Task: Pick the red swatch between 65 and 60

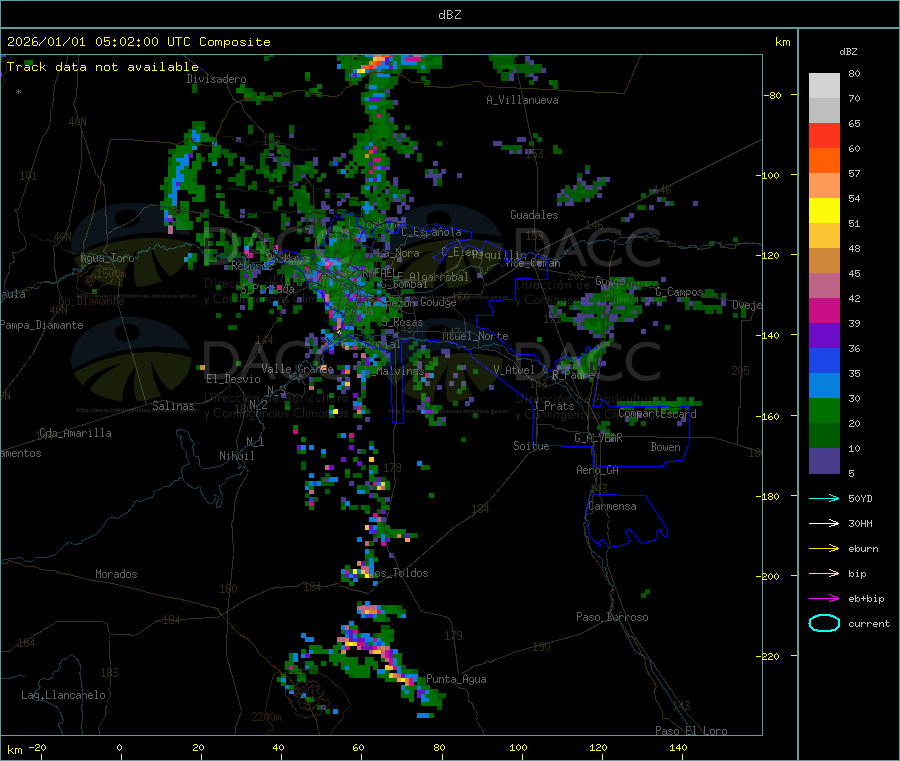Action: pyautogui.click(x=824, y=135)
